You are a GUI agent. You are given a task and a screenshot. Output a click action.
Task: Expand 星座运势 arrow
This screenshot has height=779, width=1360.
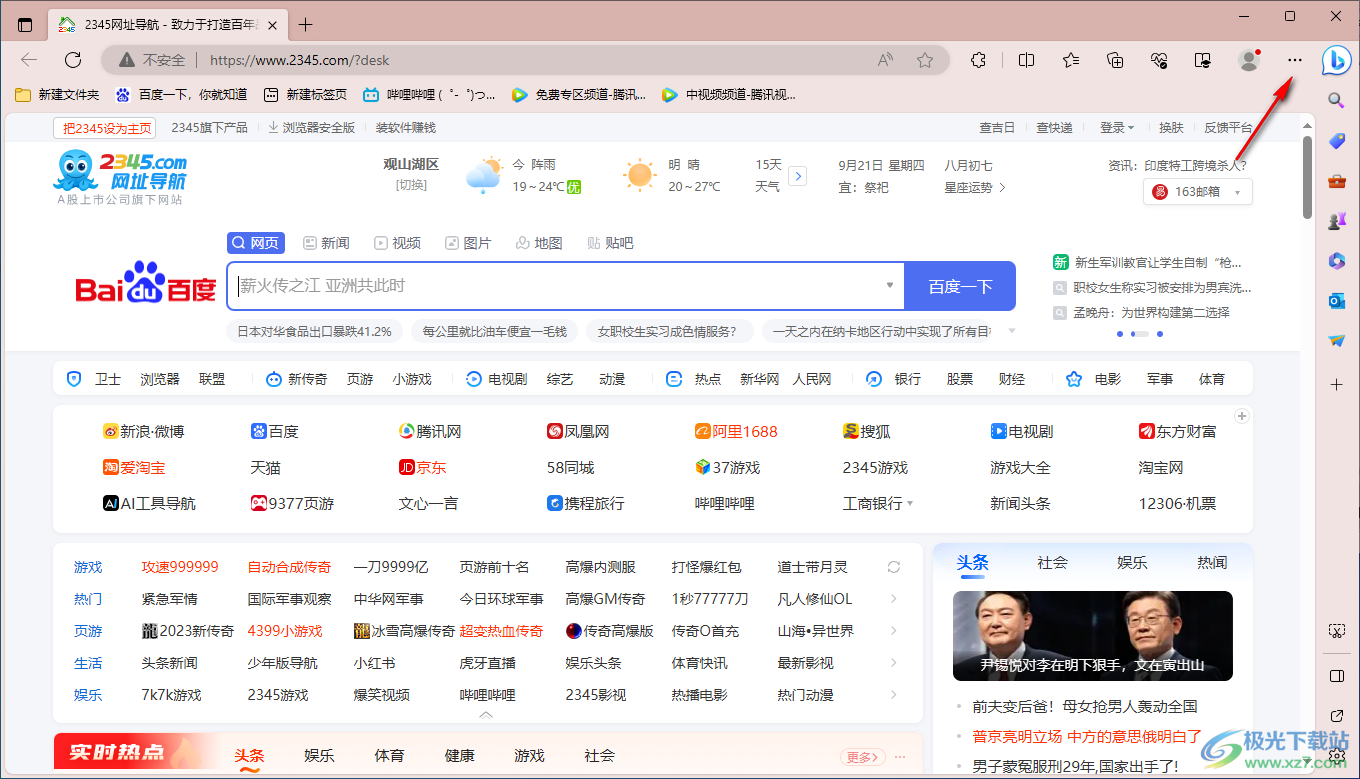[1002, 187]
